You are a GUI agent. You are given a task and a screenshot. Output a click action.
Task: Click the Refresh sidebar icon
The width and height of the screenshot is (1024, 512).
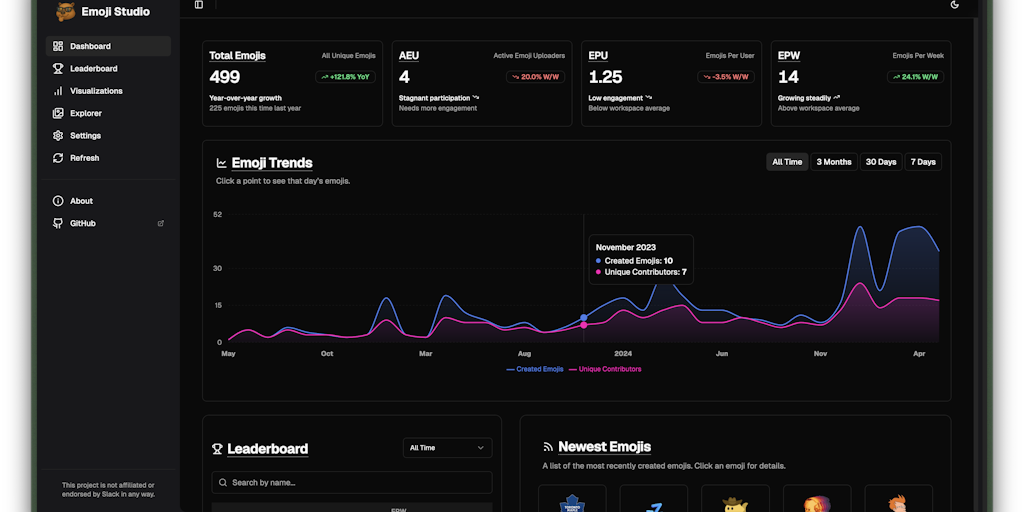58,158
